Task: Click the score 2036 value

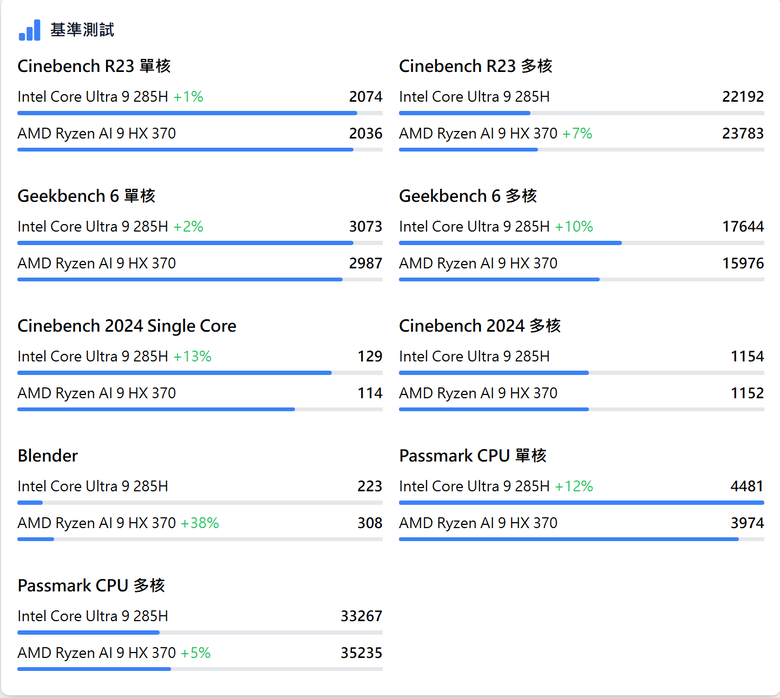Action: click(366, 133)
